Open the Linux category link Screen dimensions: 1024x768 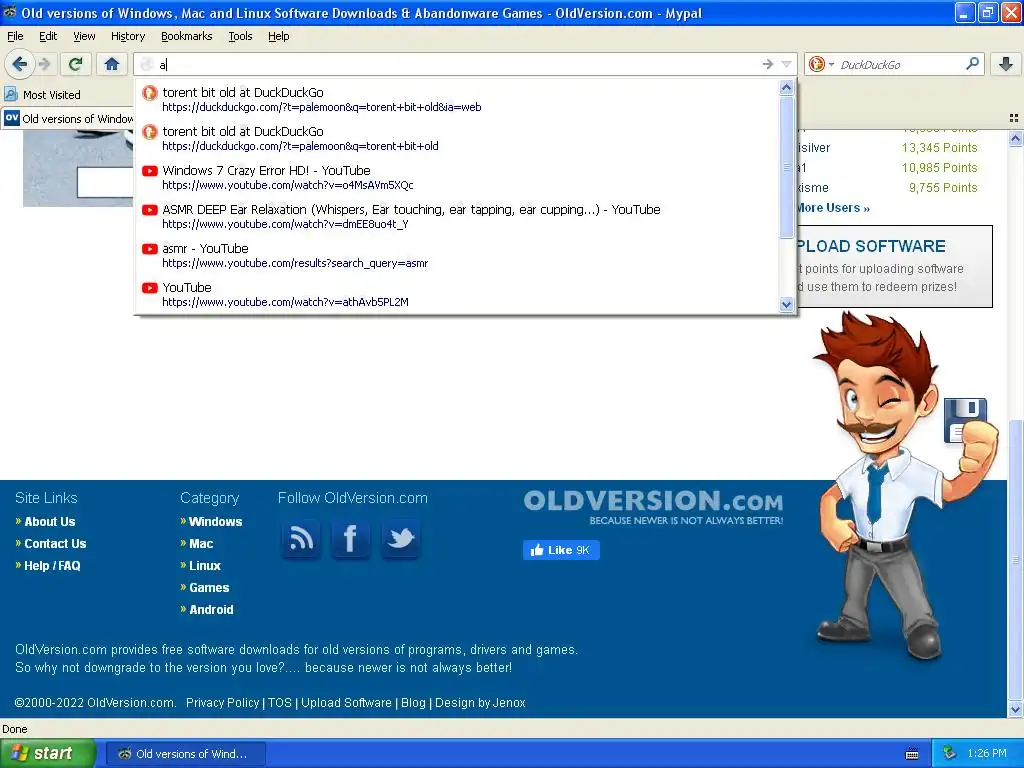(x=205, y=566)
